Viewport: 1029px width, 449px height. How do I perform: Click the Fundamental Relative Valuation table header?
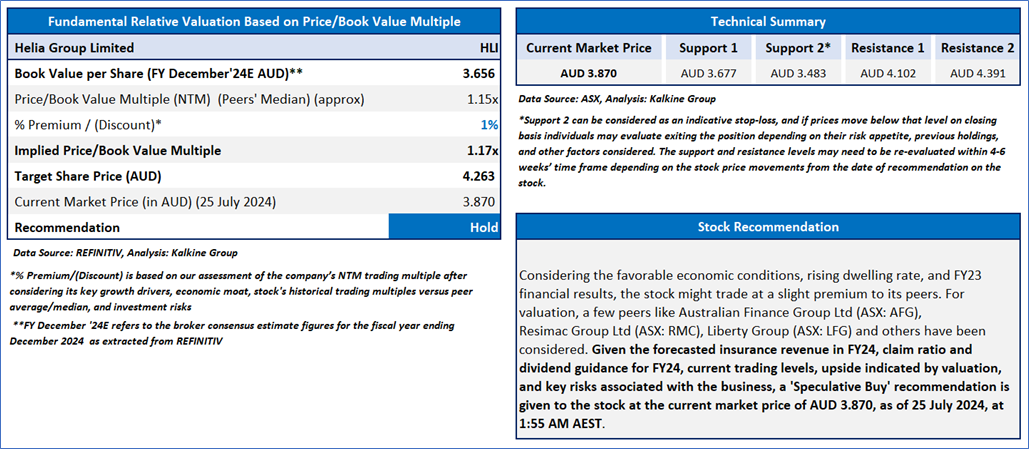point(254,22)
